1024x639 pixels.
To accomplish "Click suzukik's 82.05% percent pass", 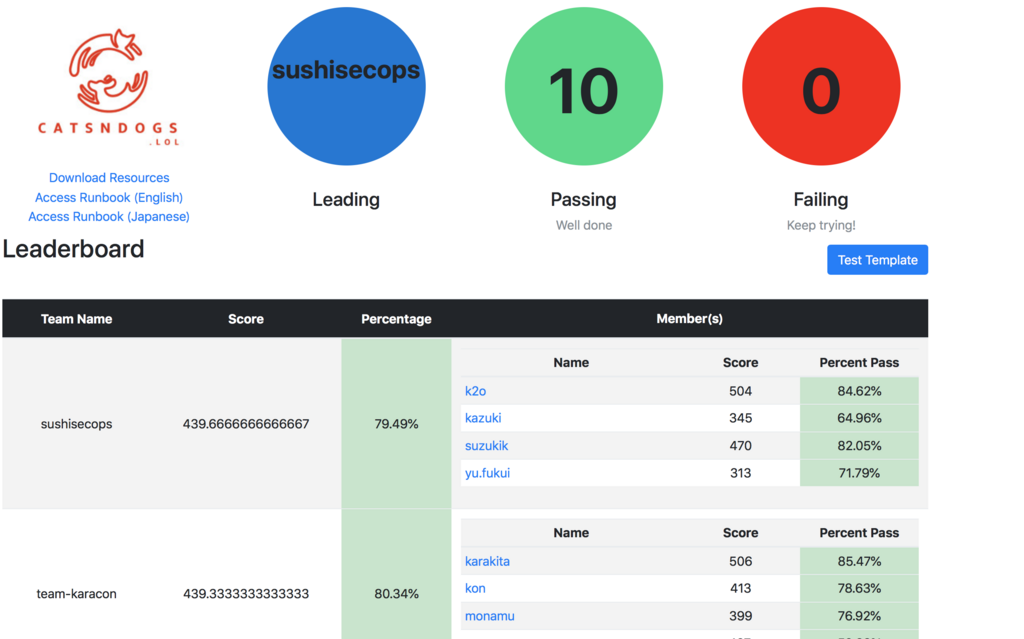I will pyautogui.click(x=859, y=446).
